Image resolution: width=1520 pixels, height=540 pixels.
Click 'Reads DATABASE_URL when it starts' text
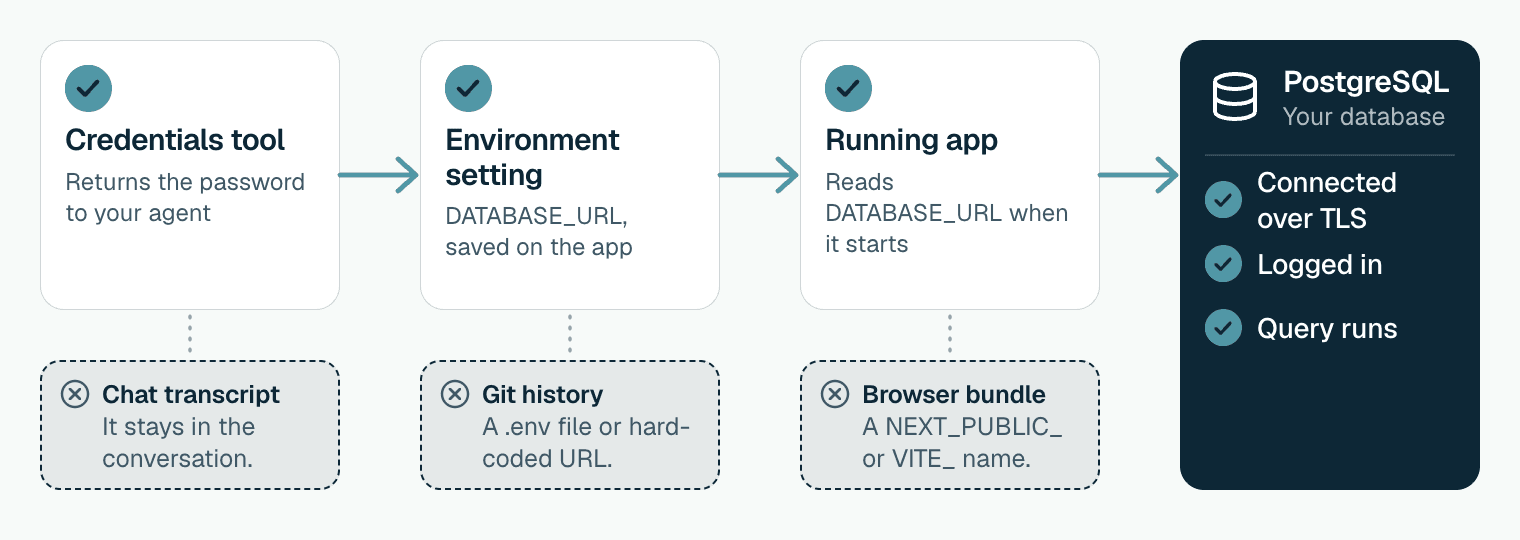pyautogui.click(x=946, y=213)
